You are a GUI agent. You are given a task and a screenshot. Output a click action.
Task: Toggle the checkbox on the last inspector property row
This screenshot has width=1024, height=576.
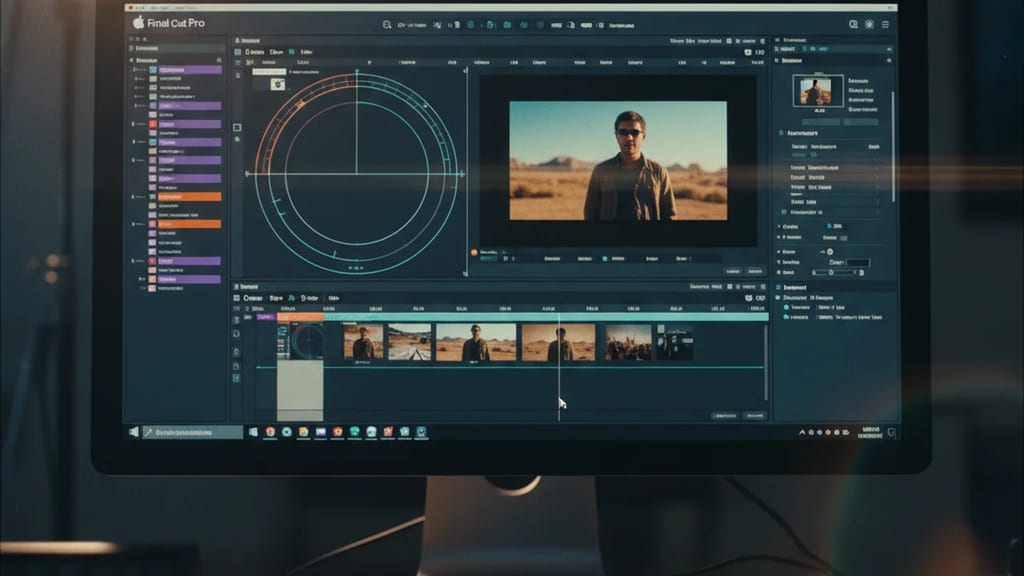[784, 212]
